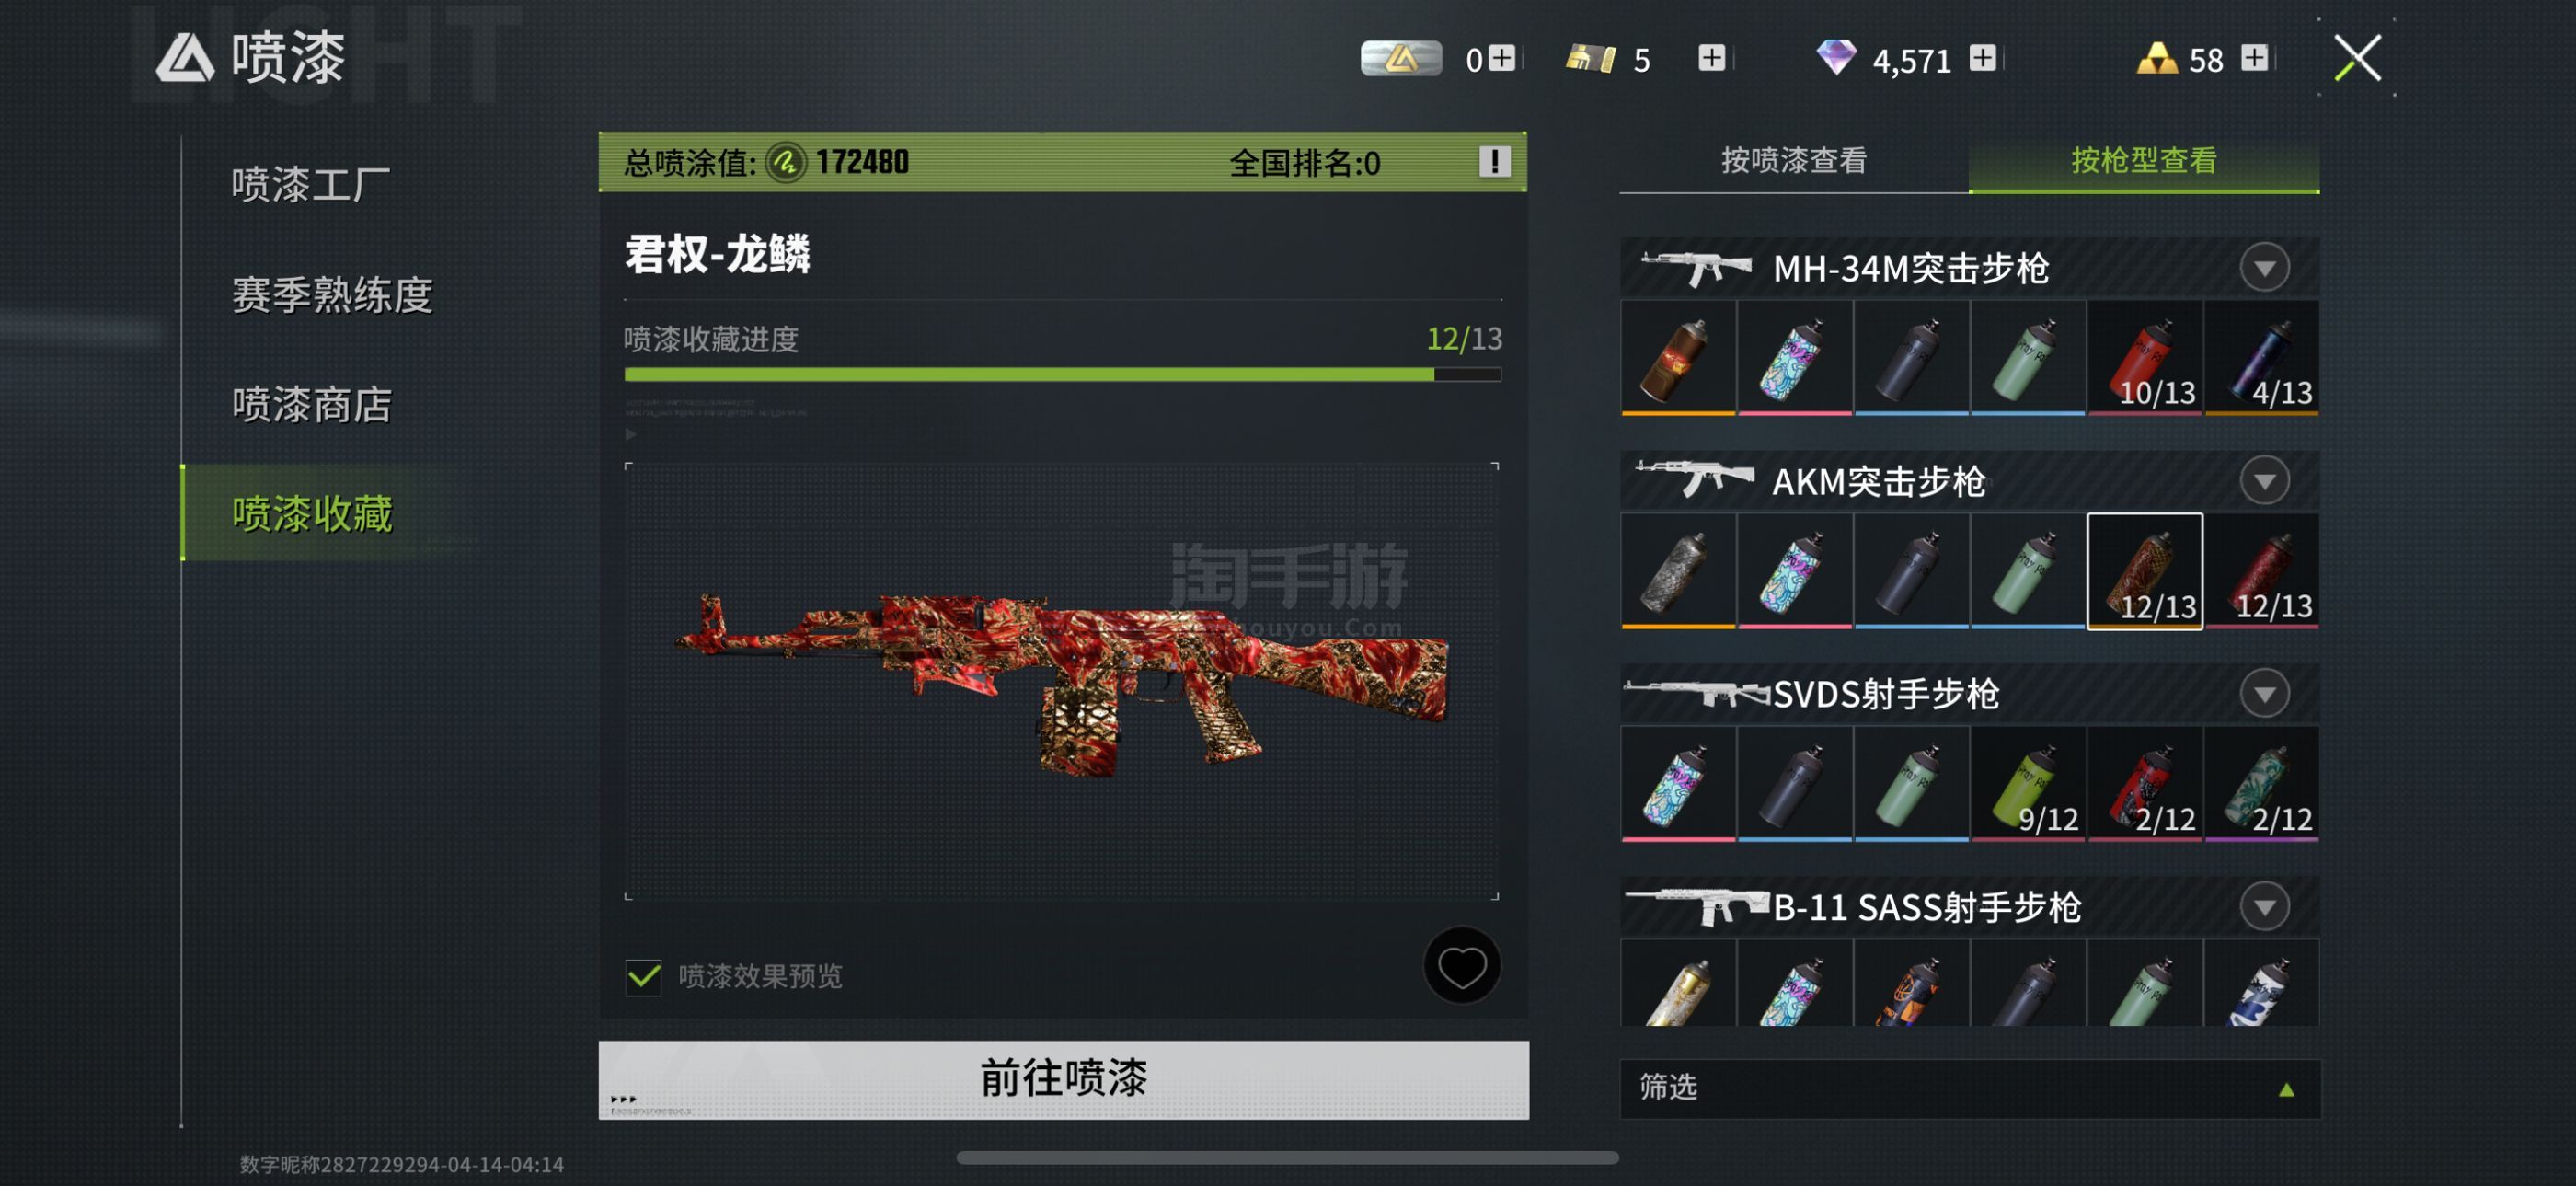Click the plus next to the ticket count 5
The width and height of the screenshot is (2576, 1186).
pos(1711,58)
